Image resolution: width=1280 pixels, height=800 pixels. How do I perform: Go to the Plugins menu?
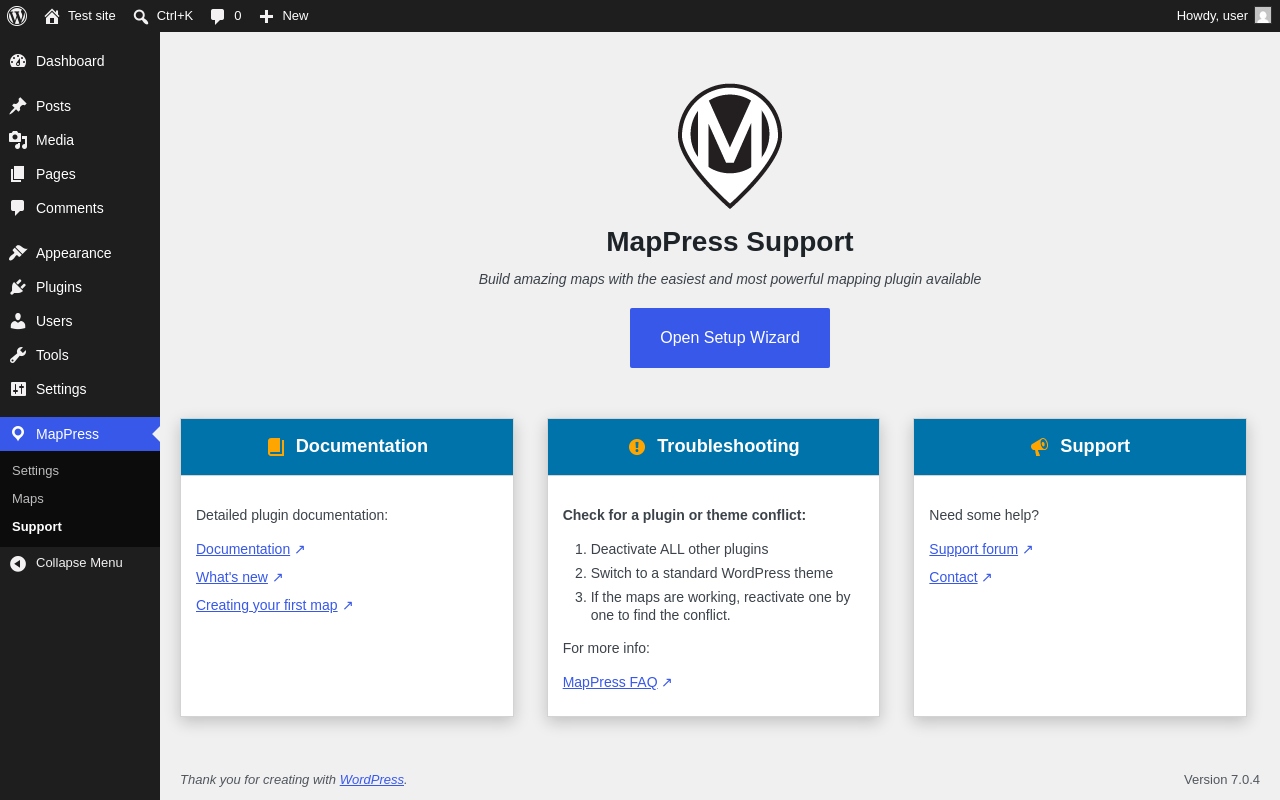pyautogui.click(x=80, y=287)
